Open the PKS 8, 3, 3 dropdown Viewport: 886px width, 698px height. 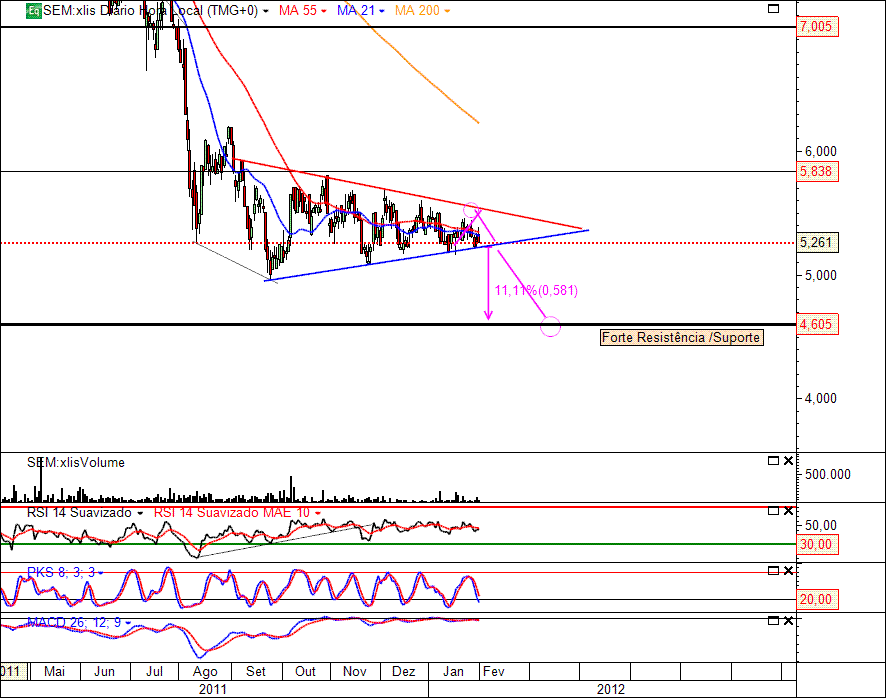(101, 572)
